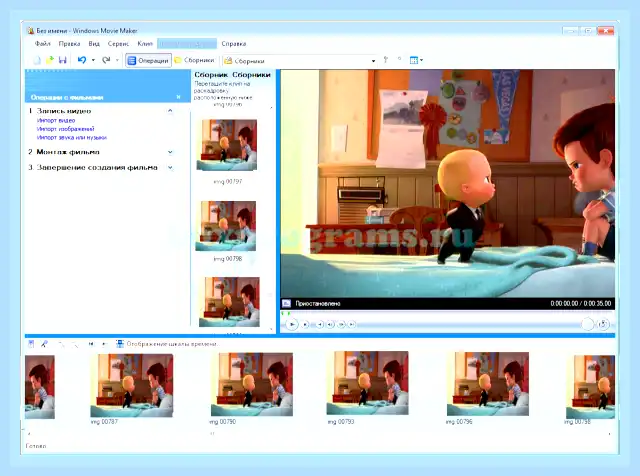
Task: Select the Завершение создания фильма heading
Action: [97, 167]
